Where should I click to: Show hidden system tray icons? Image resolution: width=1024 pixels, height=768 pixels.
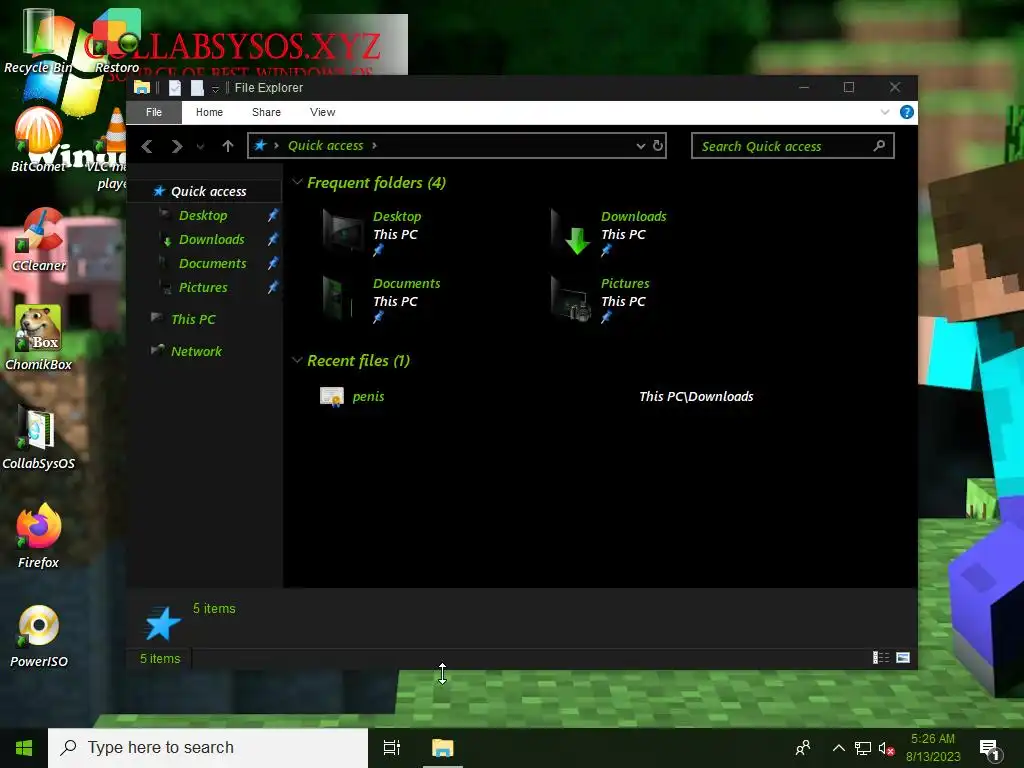[839, 748]
